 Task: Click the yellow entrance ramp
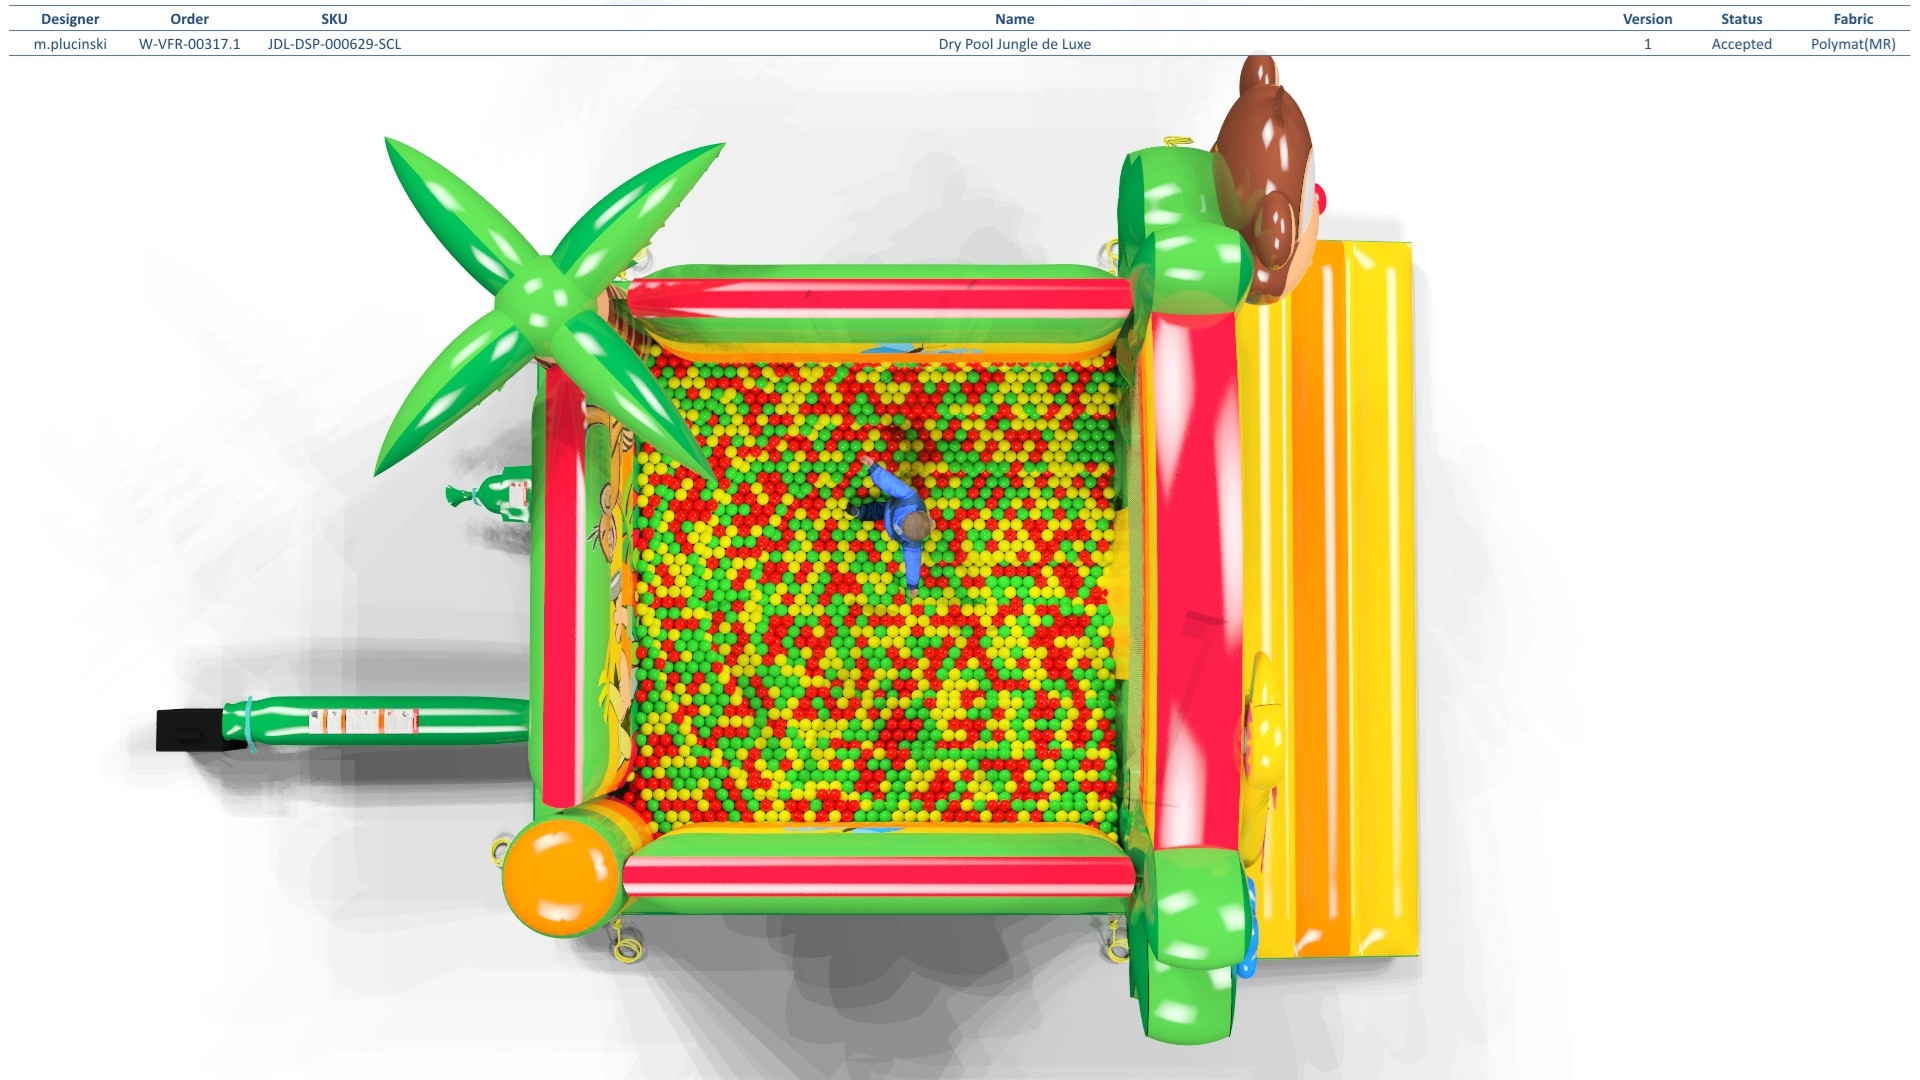pos(1330,600)
